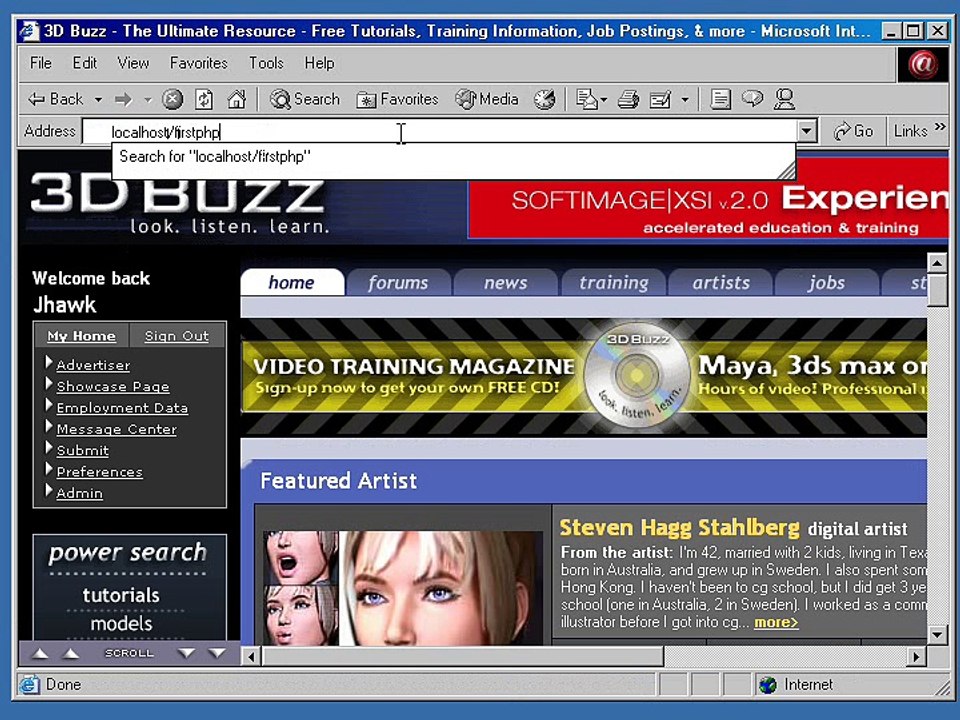Select the 'Search for localhost/firstphp' suggestion

coord(453,157)
